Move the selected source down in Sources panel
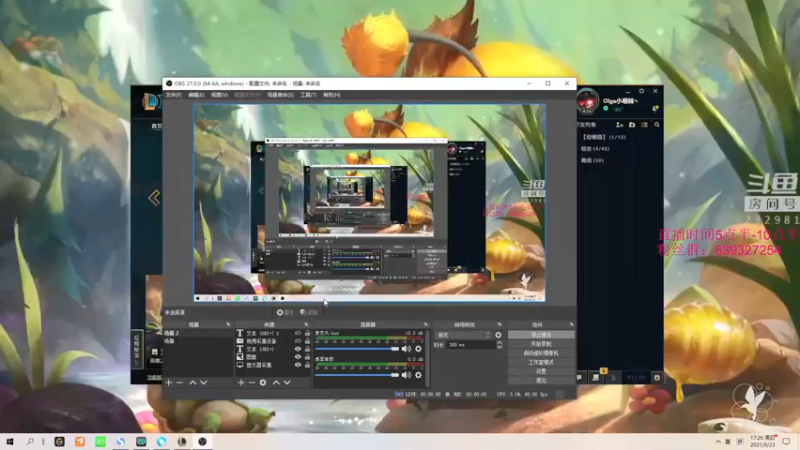 [x=287, y=383]
